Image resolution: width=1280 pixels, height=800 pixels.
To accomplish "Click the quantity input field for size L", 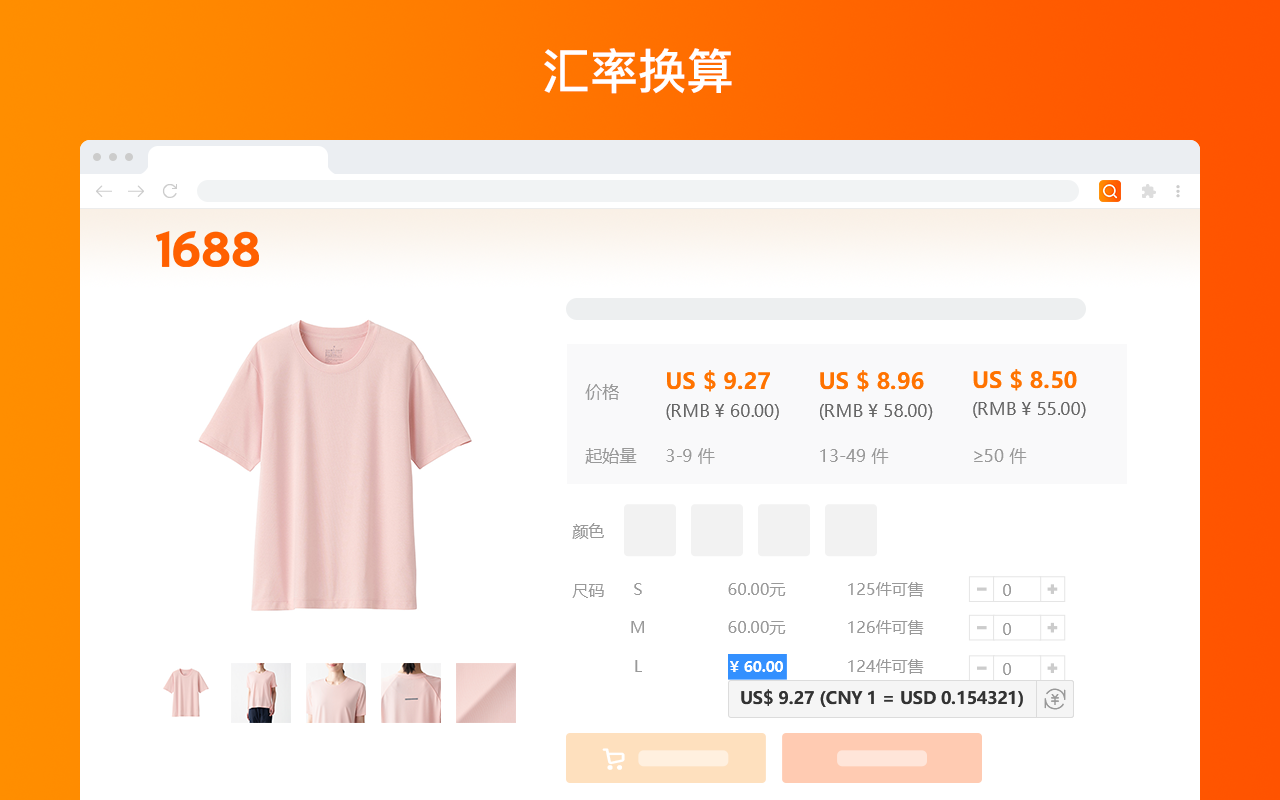I will point(1016,668).
